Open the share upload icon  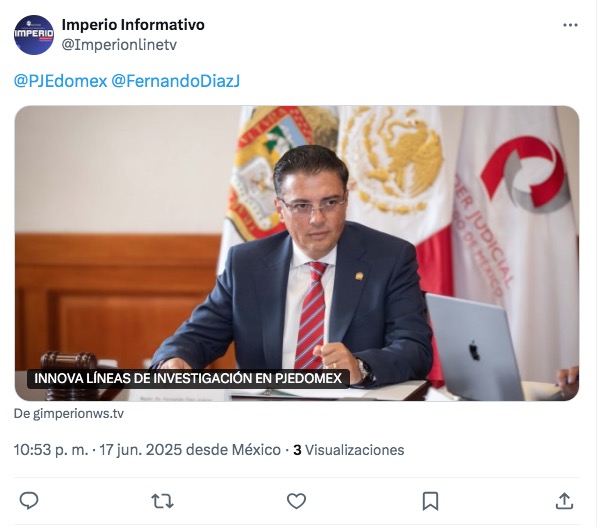click(564, 501)
